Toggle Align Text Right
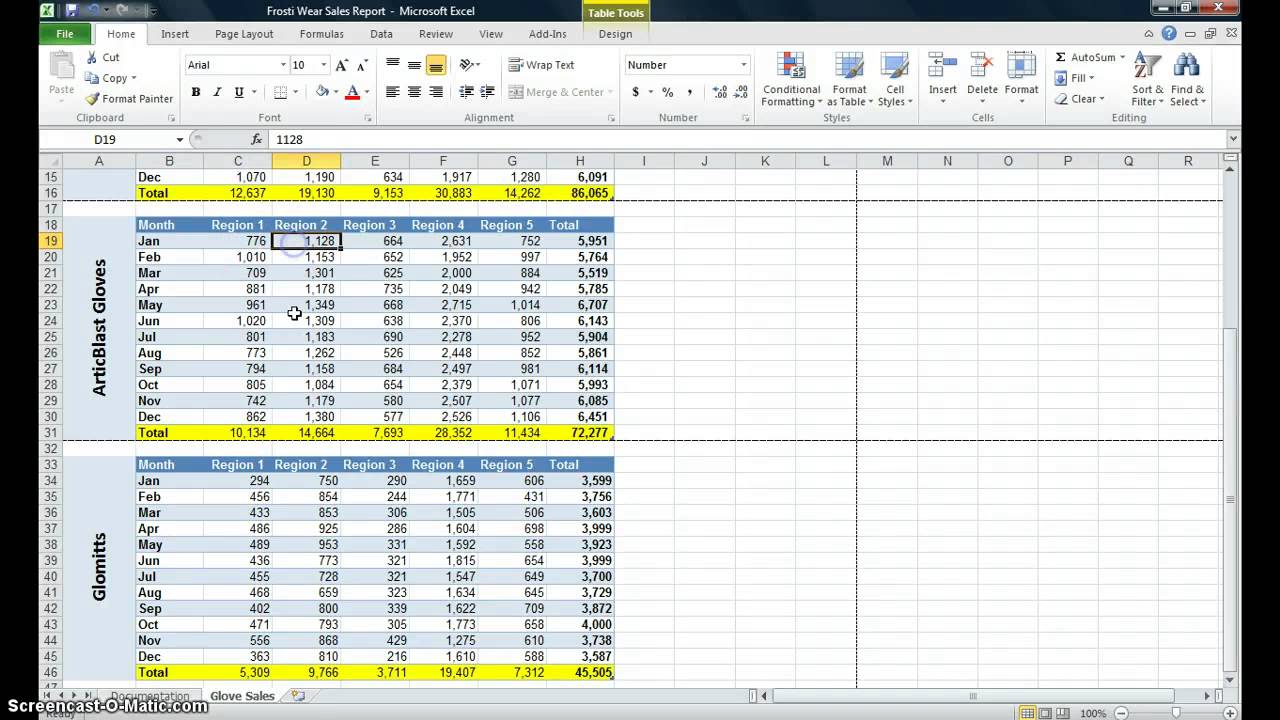The height and width of the screenshot is (720, 1280). pos(436,92)
